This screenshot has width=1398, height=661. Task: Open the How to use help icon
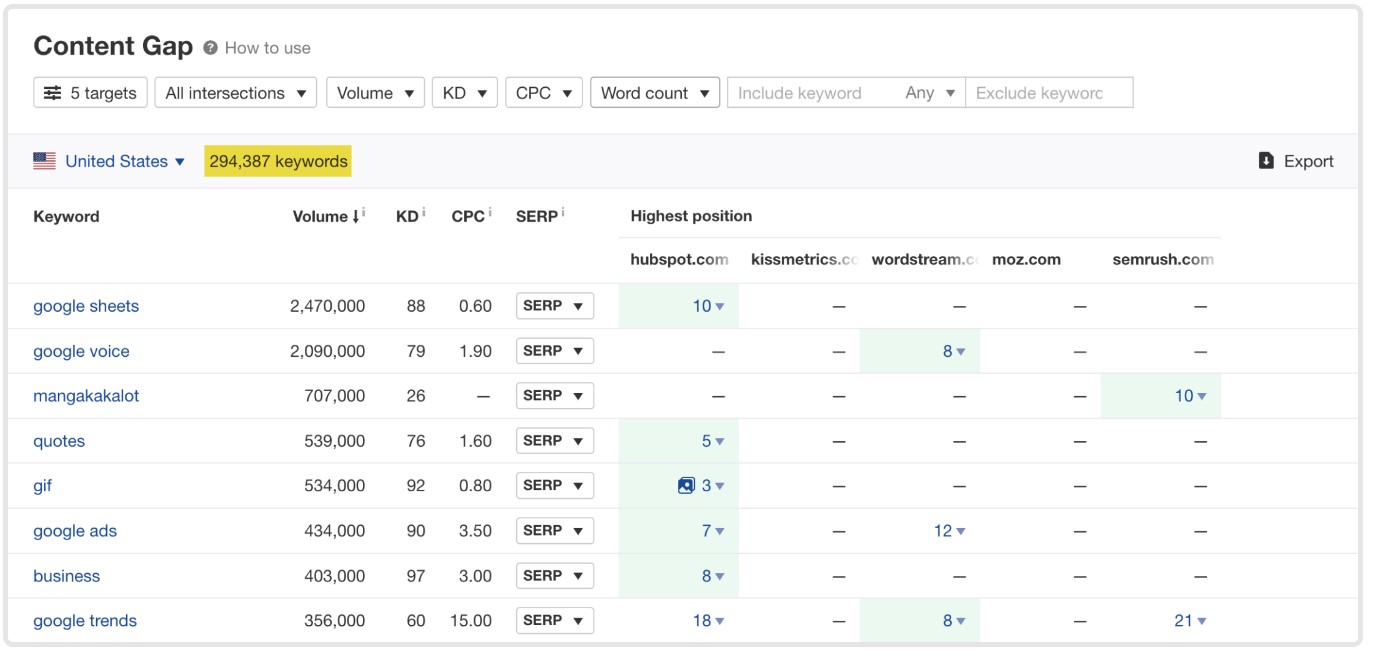click(210, 48)
